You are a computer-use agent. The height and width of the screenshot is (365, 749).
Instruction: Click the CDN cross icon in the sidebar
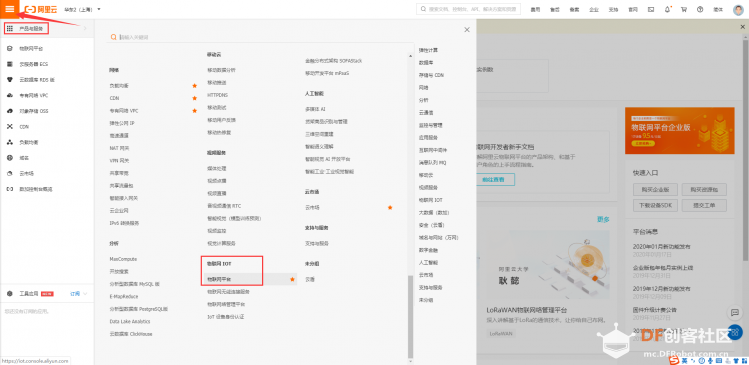point(10,127)
